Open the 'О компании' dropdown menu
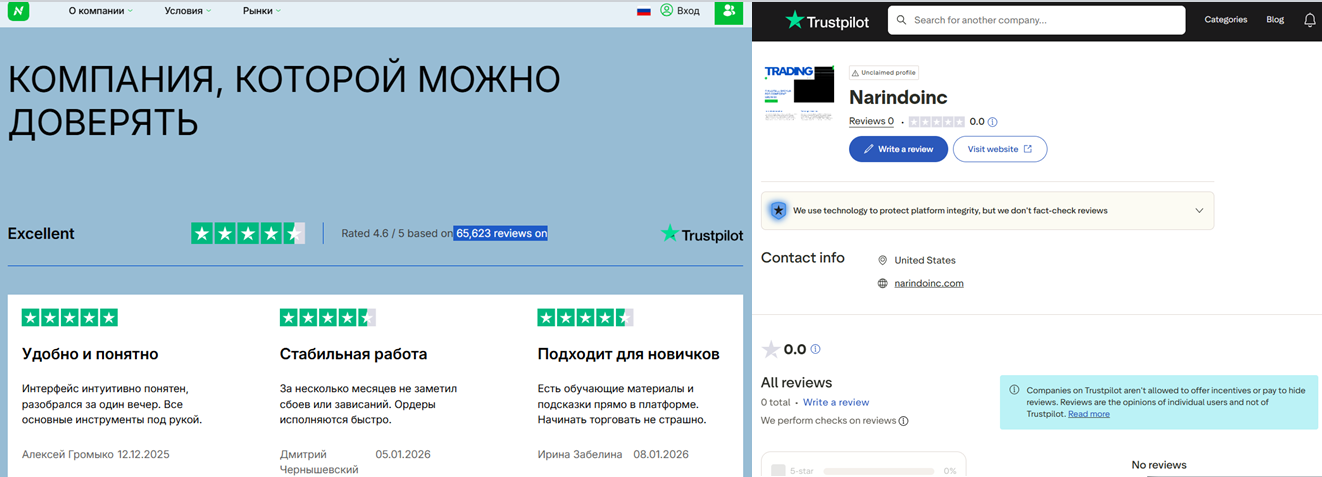The image size is (1322, 477). pyautogui.click(x=101, y=11)
